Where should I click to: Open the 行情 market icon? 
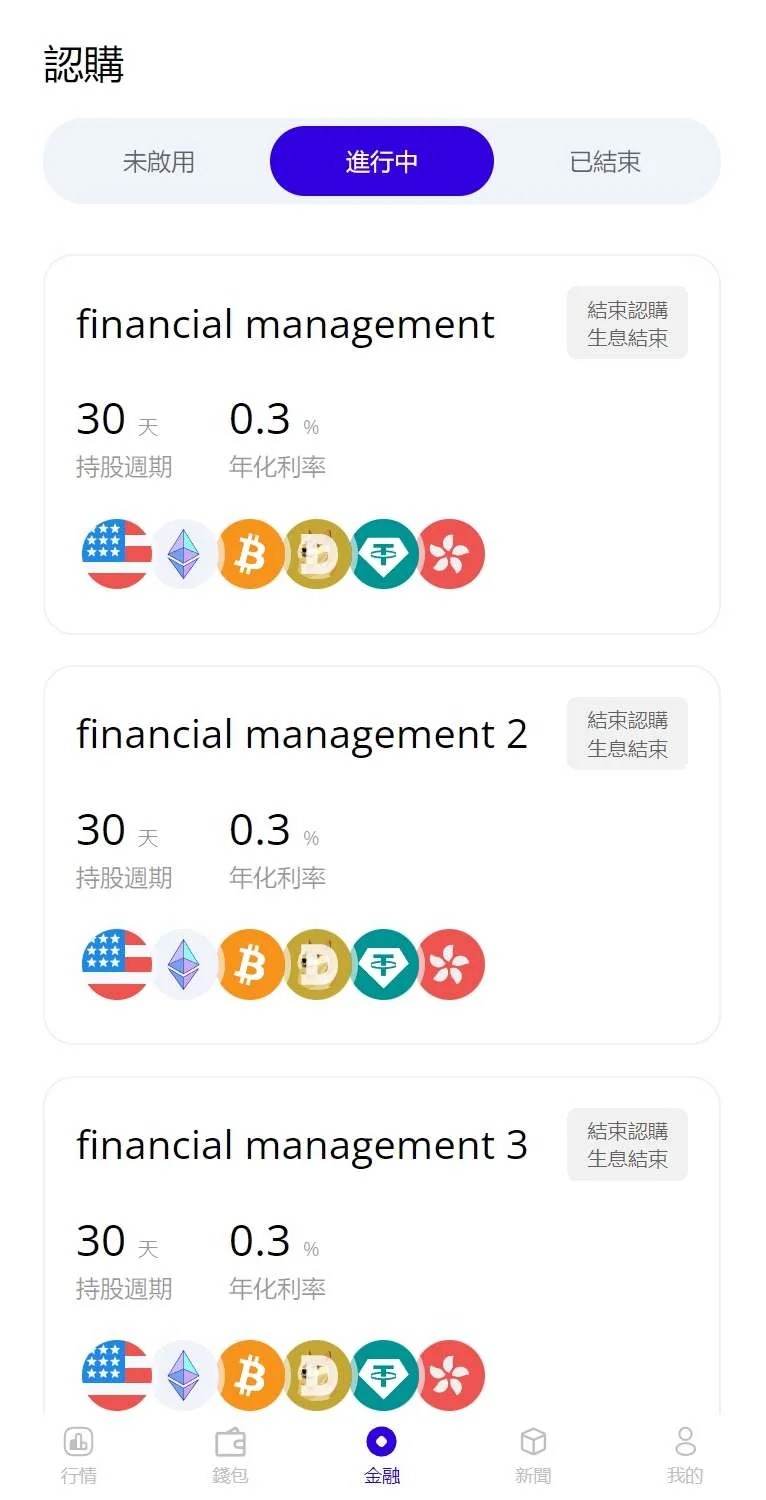click(79, 1442)
